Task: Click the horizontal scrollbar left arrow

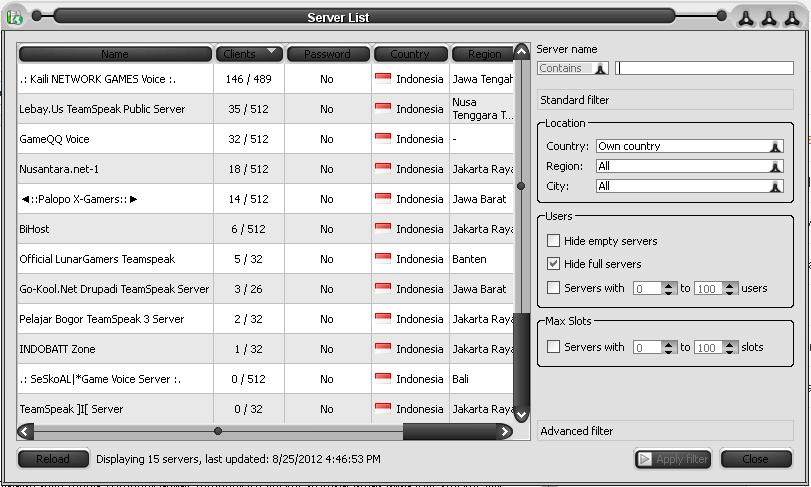Action: pyautogui.click(x=25, y=431)
